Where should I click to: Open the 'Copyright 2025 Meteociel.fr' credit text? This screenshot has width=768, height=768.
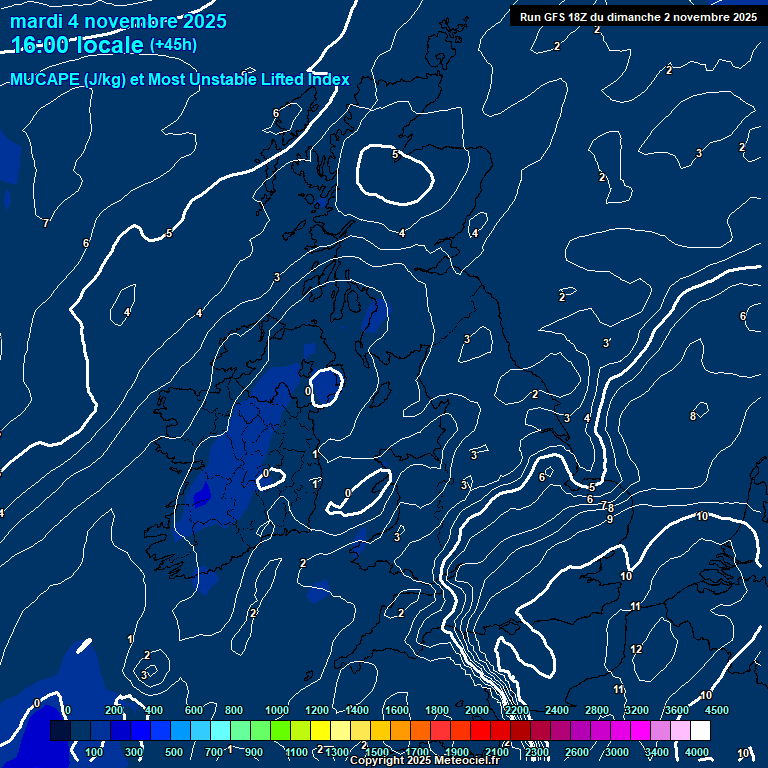(x=425, y=760)
